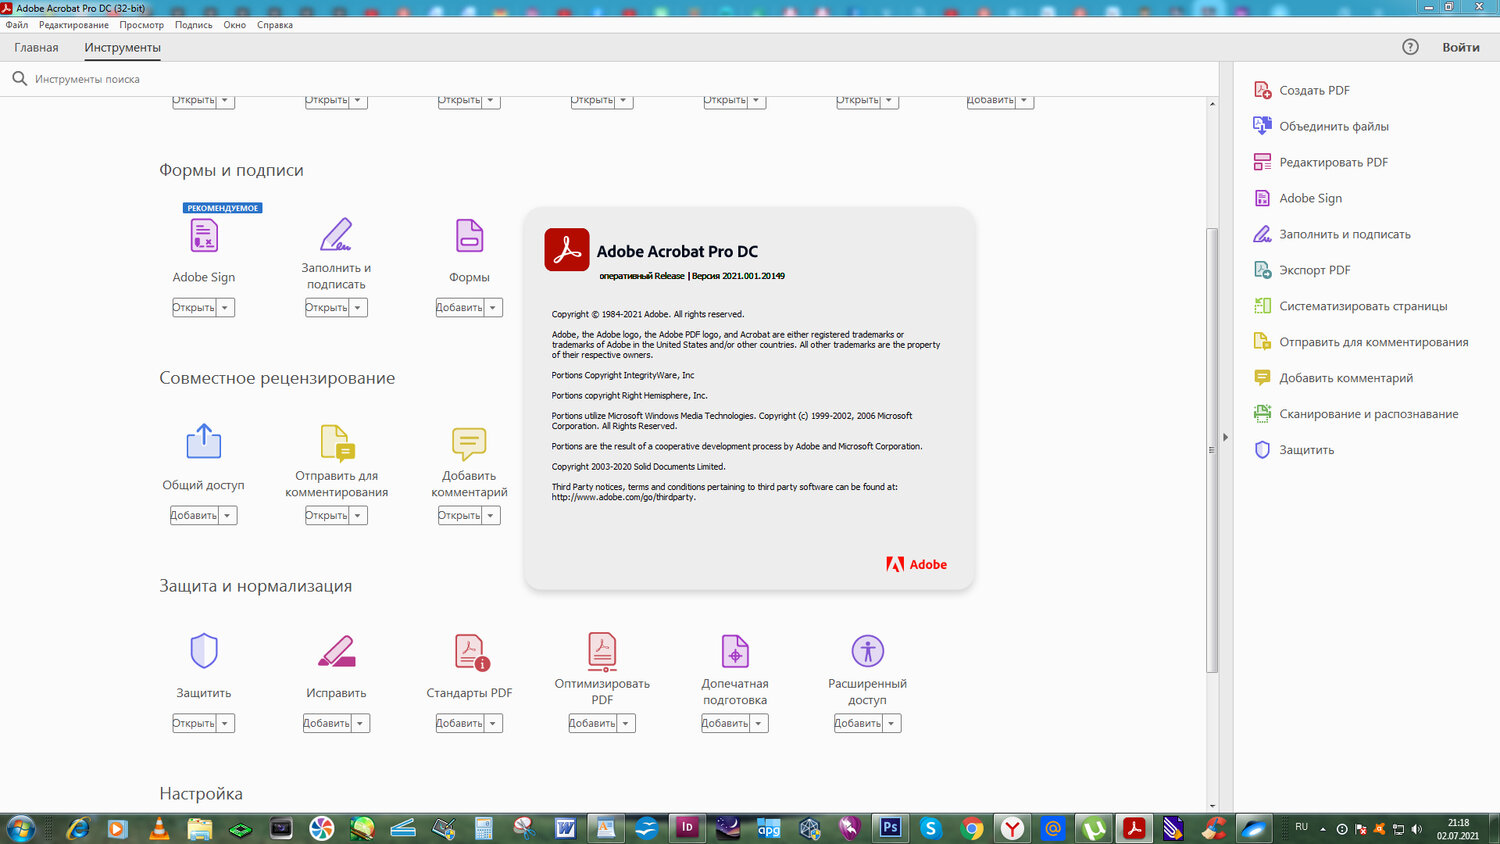The image size is (1500, 844).
Task: Switch to the Главная tab
Action: pos(36,47)
